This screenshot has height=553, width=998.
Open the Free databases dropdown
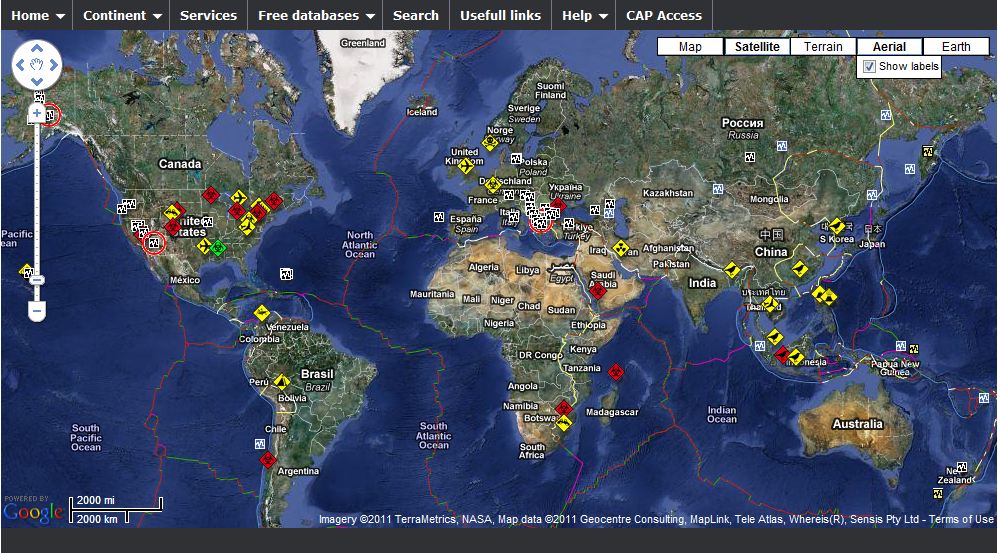pyautogui.click(x=315, y=15)
